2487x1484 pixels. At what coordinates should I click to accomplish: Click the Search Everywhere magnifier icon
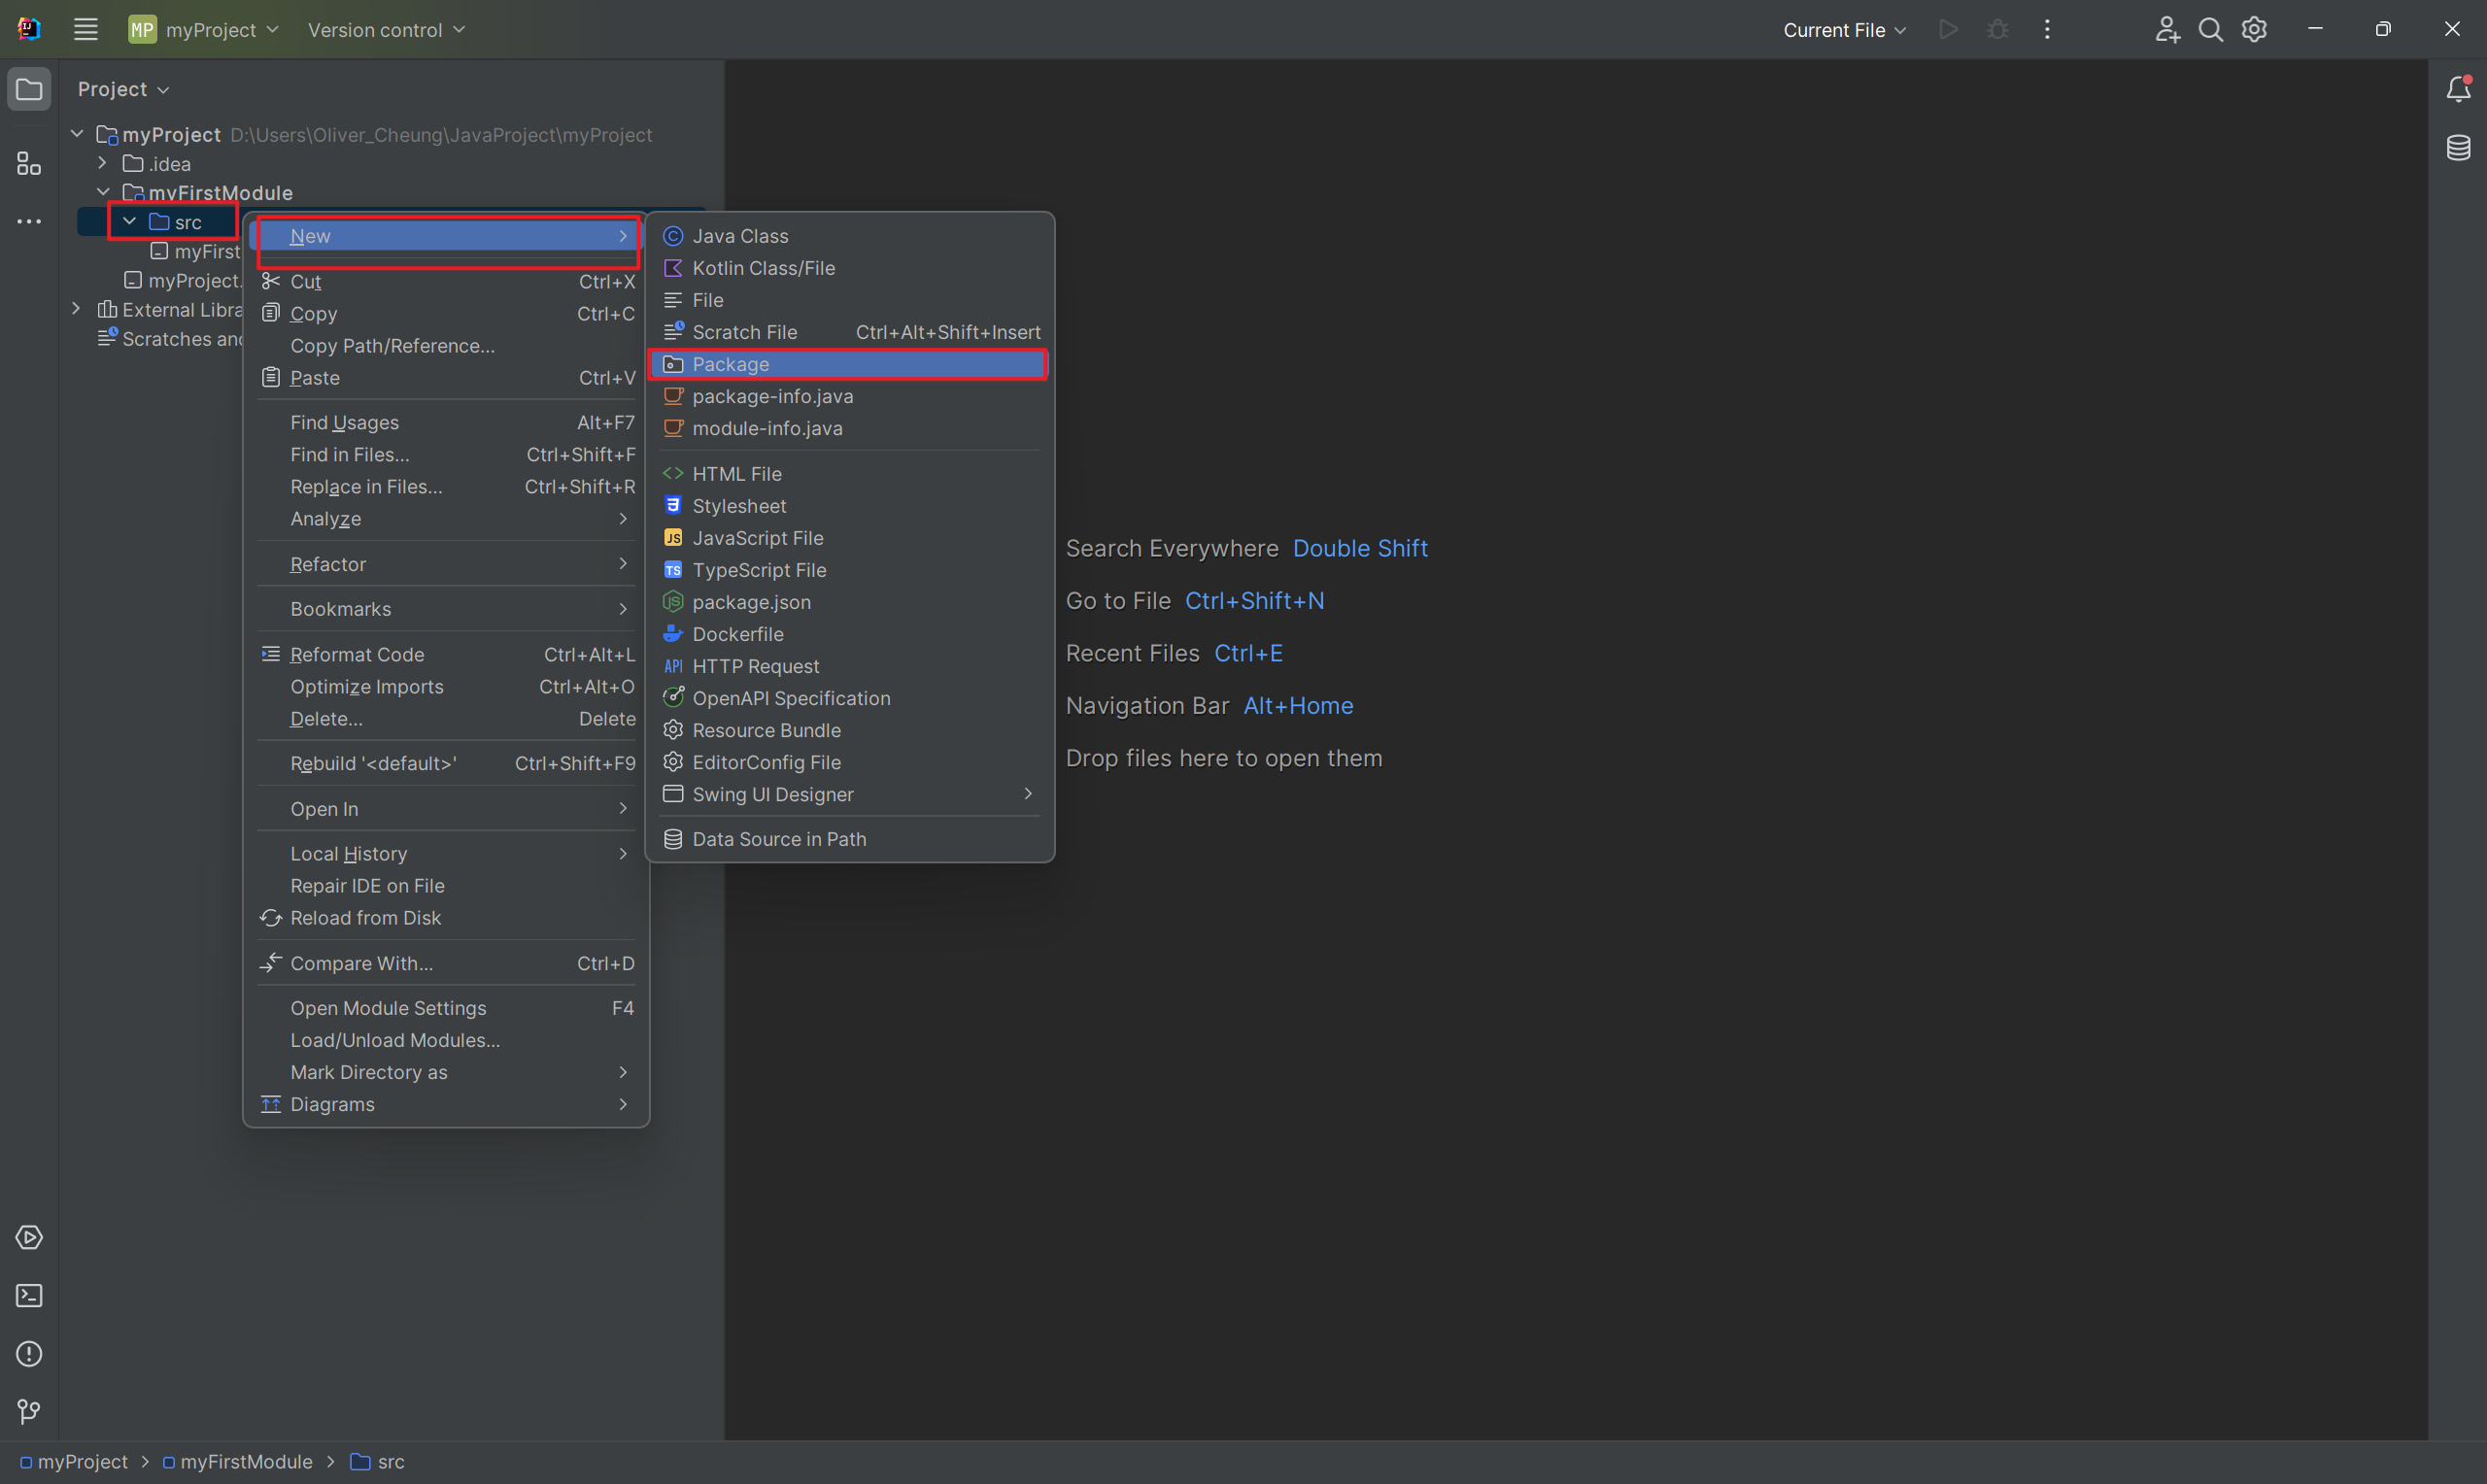2211,30
